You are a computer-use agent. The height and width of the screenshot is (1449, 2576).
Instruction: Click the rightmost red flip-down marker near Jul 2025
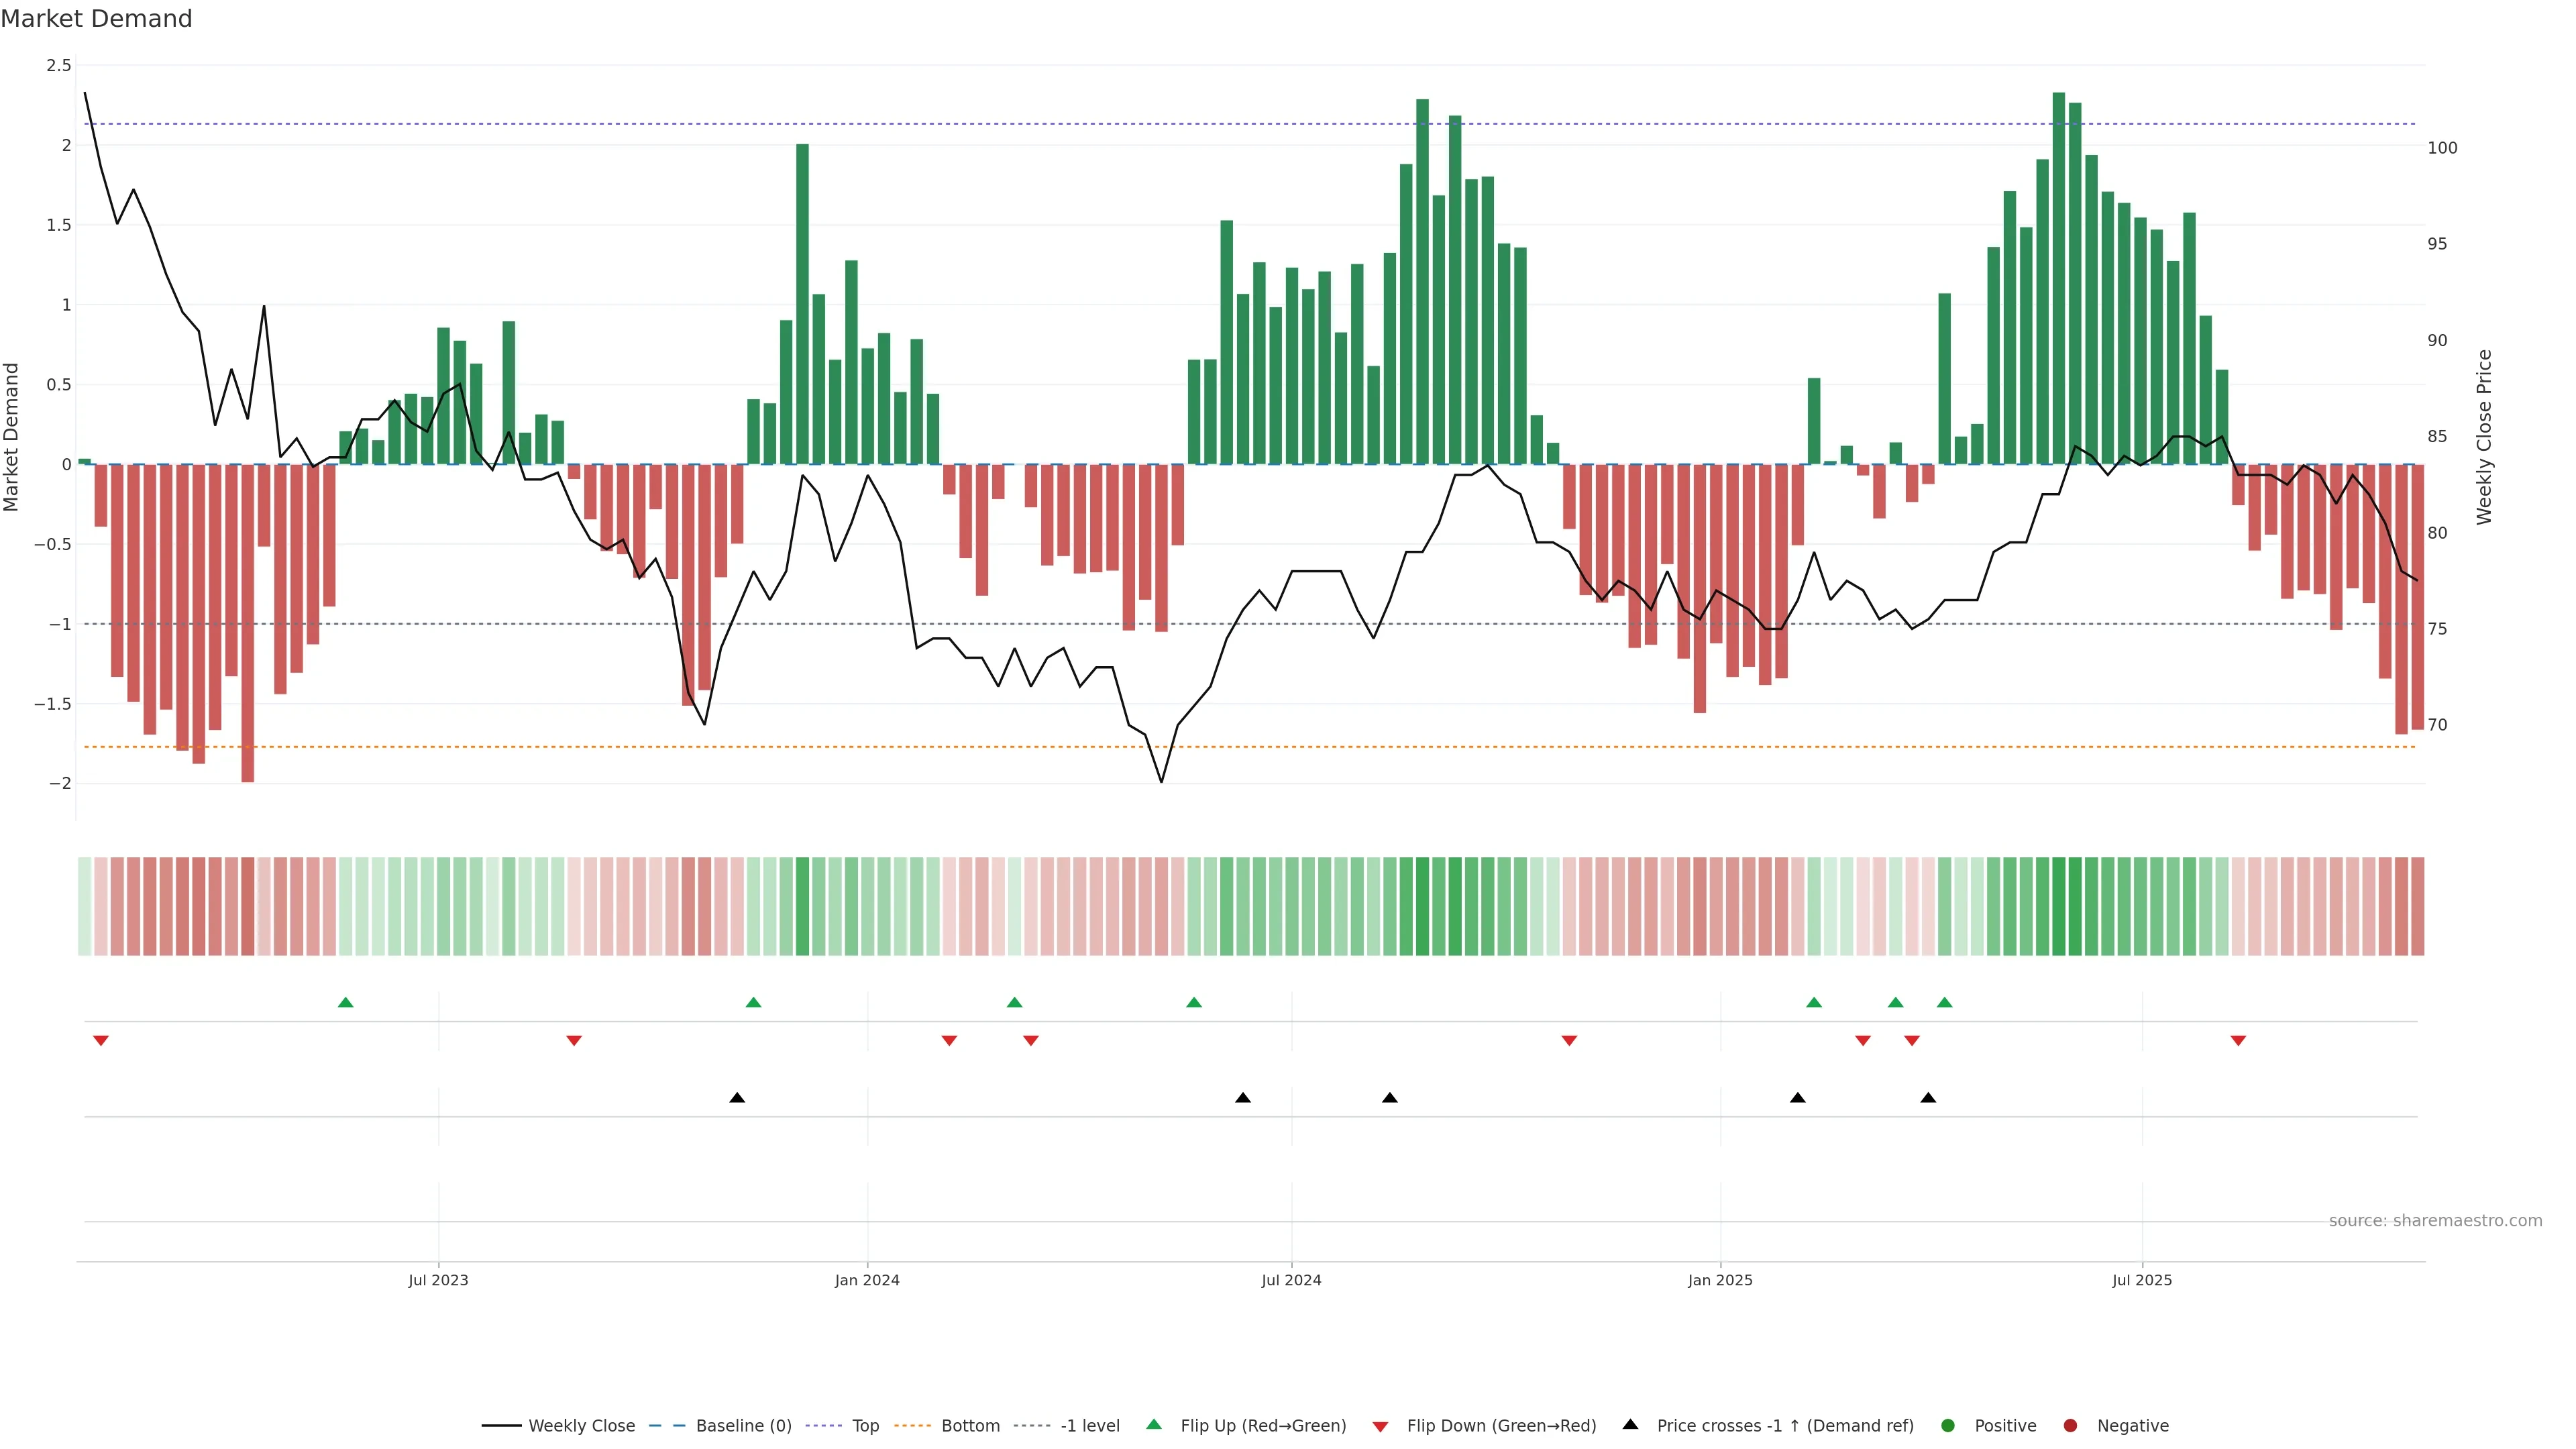pyautogui.click(x=2238, y=1041)
